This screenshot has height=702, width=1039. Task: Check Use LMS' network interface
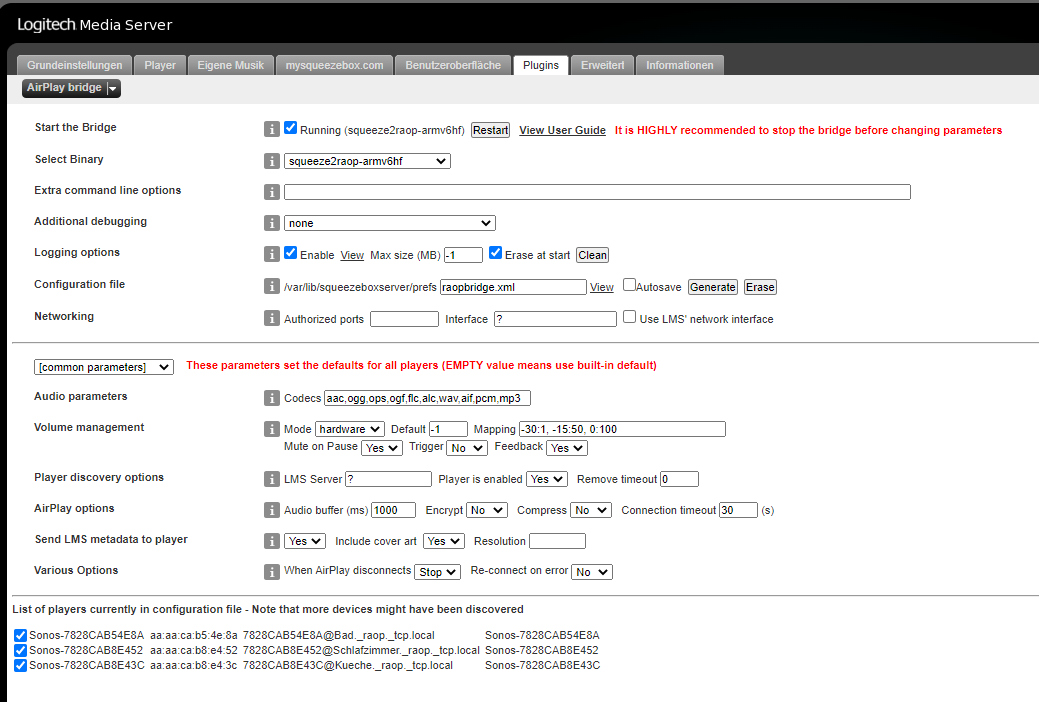(x=629, y=317)
